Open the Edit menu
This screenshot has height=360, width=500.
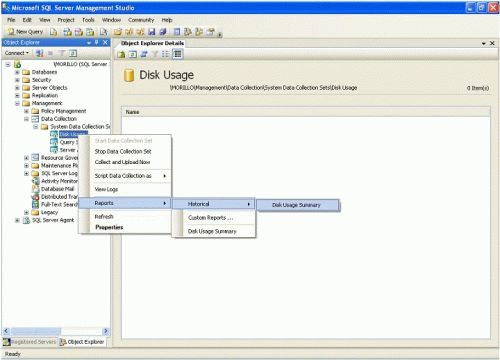27,20
